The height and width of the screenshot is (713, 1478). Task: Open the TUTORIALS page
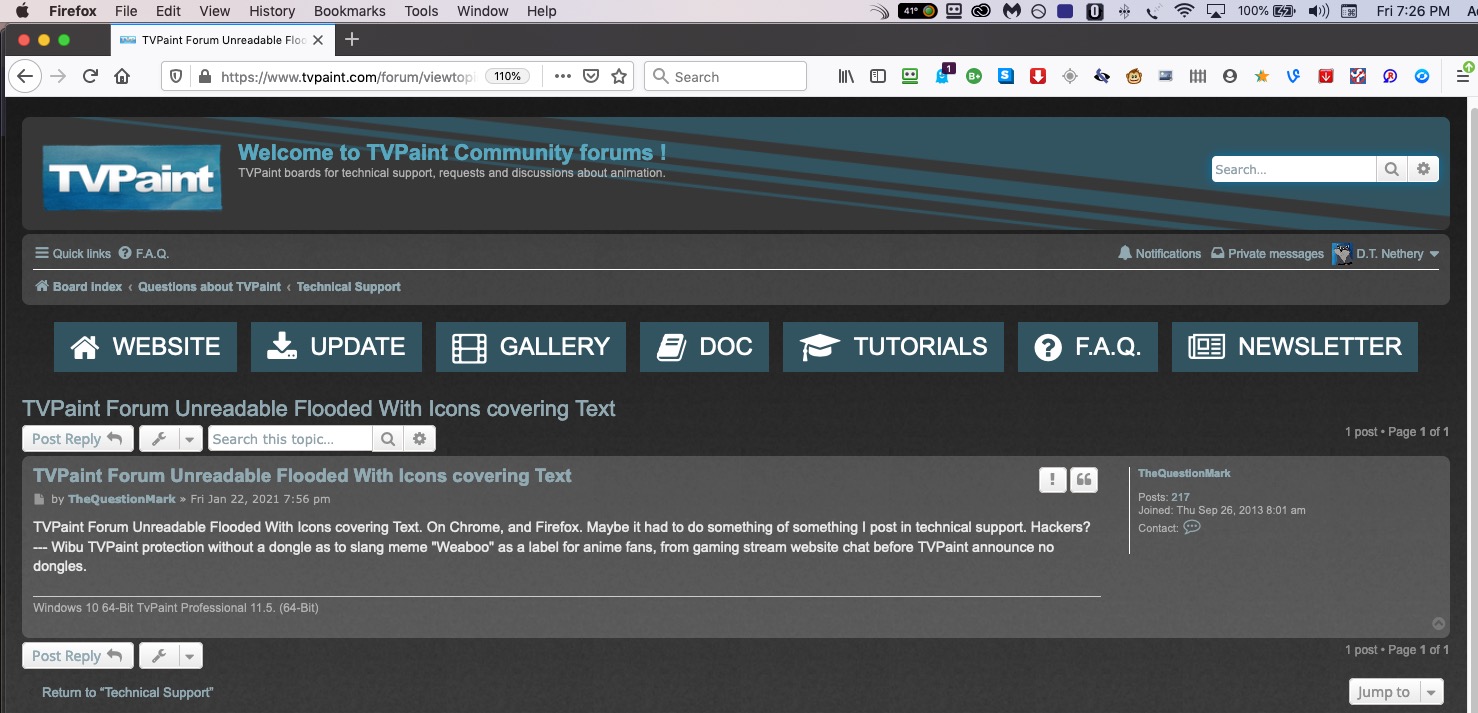[893, 347]
